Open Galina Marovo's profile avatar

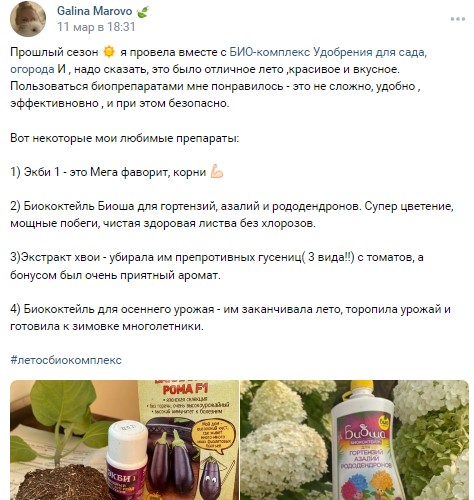pos(28,18)
